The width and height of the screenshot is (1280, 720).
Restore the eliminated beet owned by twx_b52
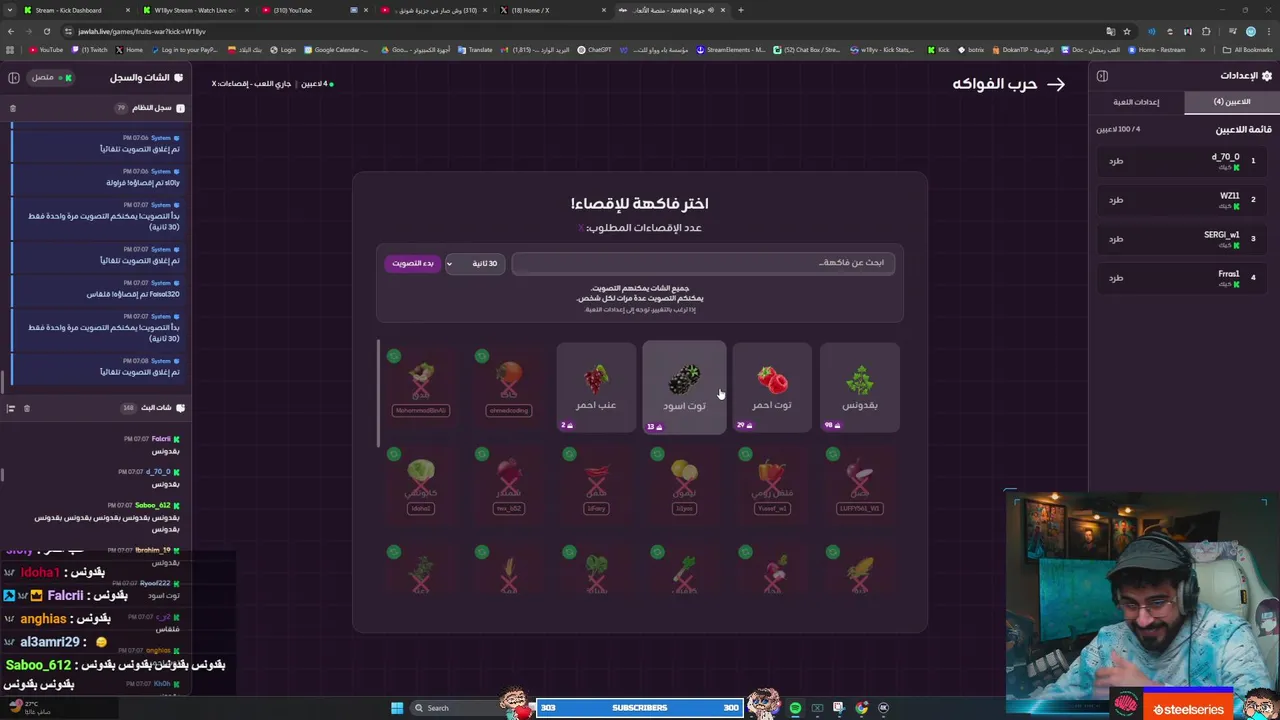(x=482, y=454)
